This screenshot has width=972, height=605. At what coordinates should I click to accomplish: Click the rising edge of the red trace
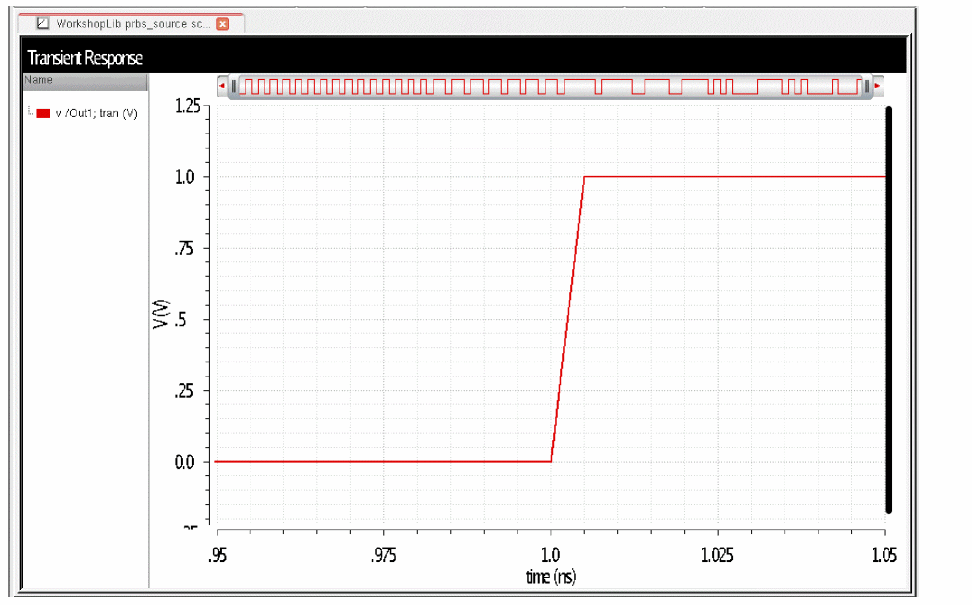(567, 320)
